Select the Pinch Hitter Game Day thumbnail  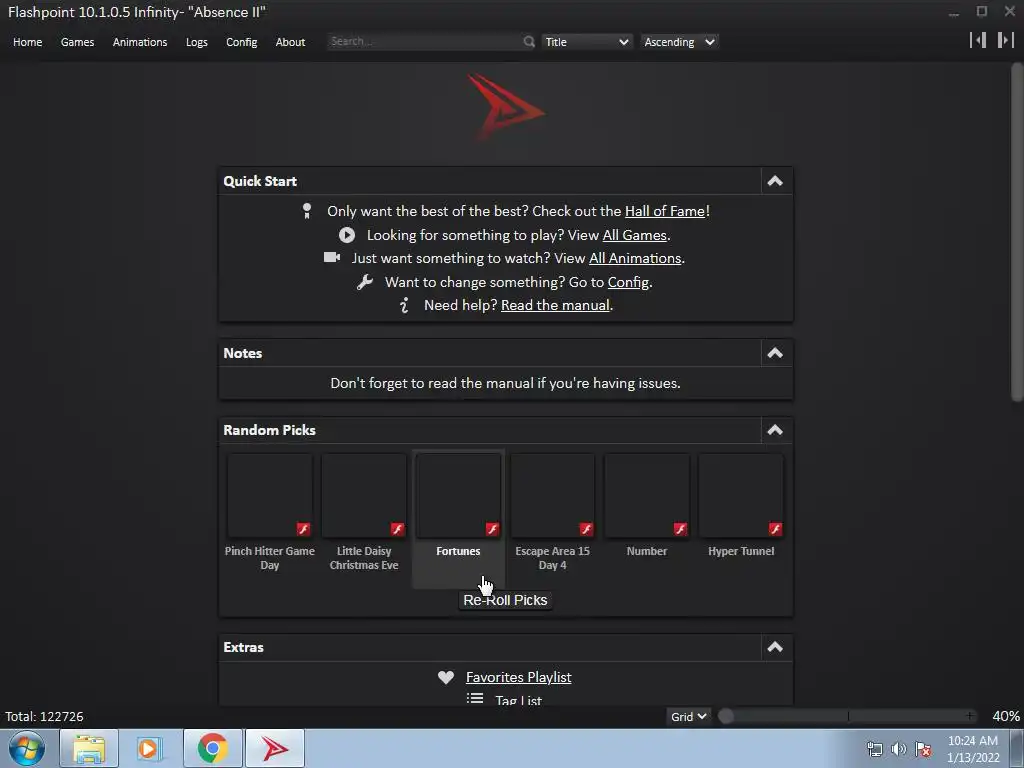(x=270, y=496)
